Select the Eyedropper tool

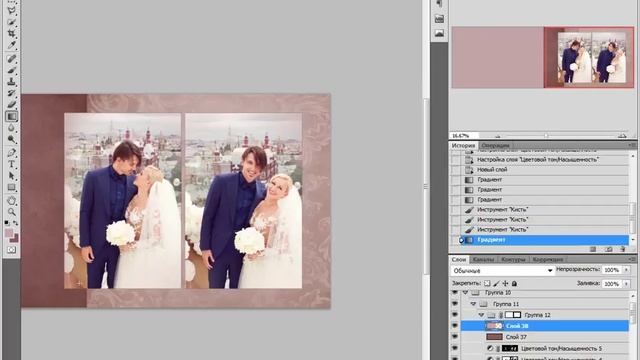11,45
